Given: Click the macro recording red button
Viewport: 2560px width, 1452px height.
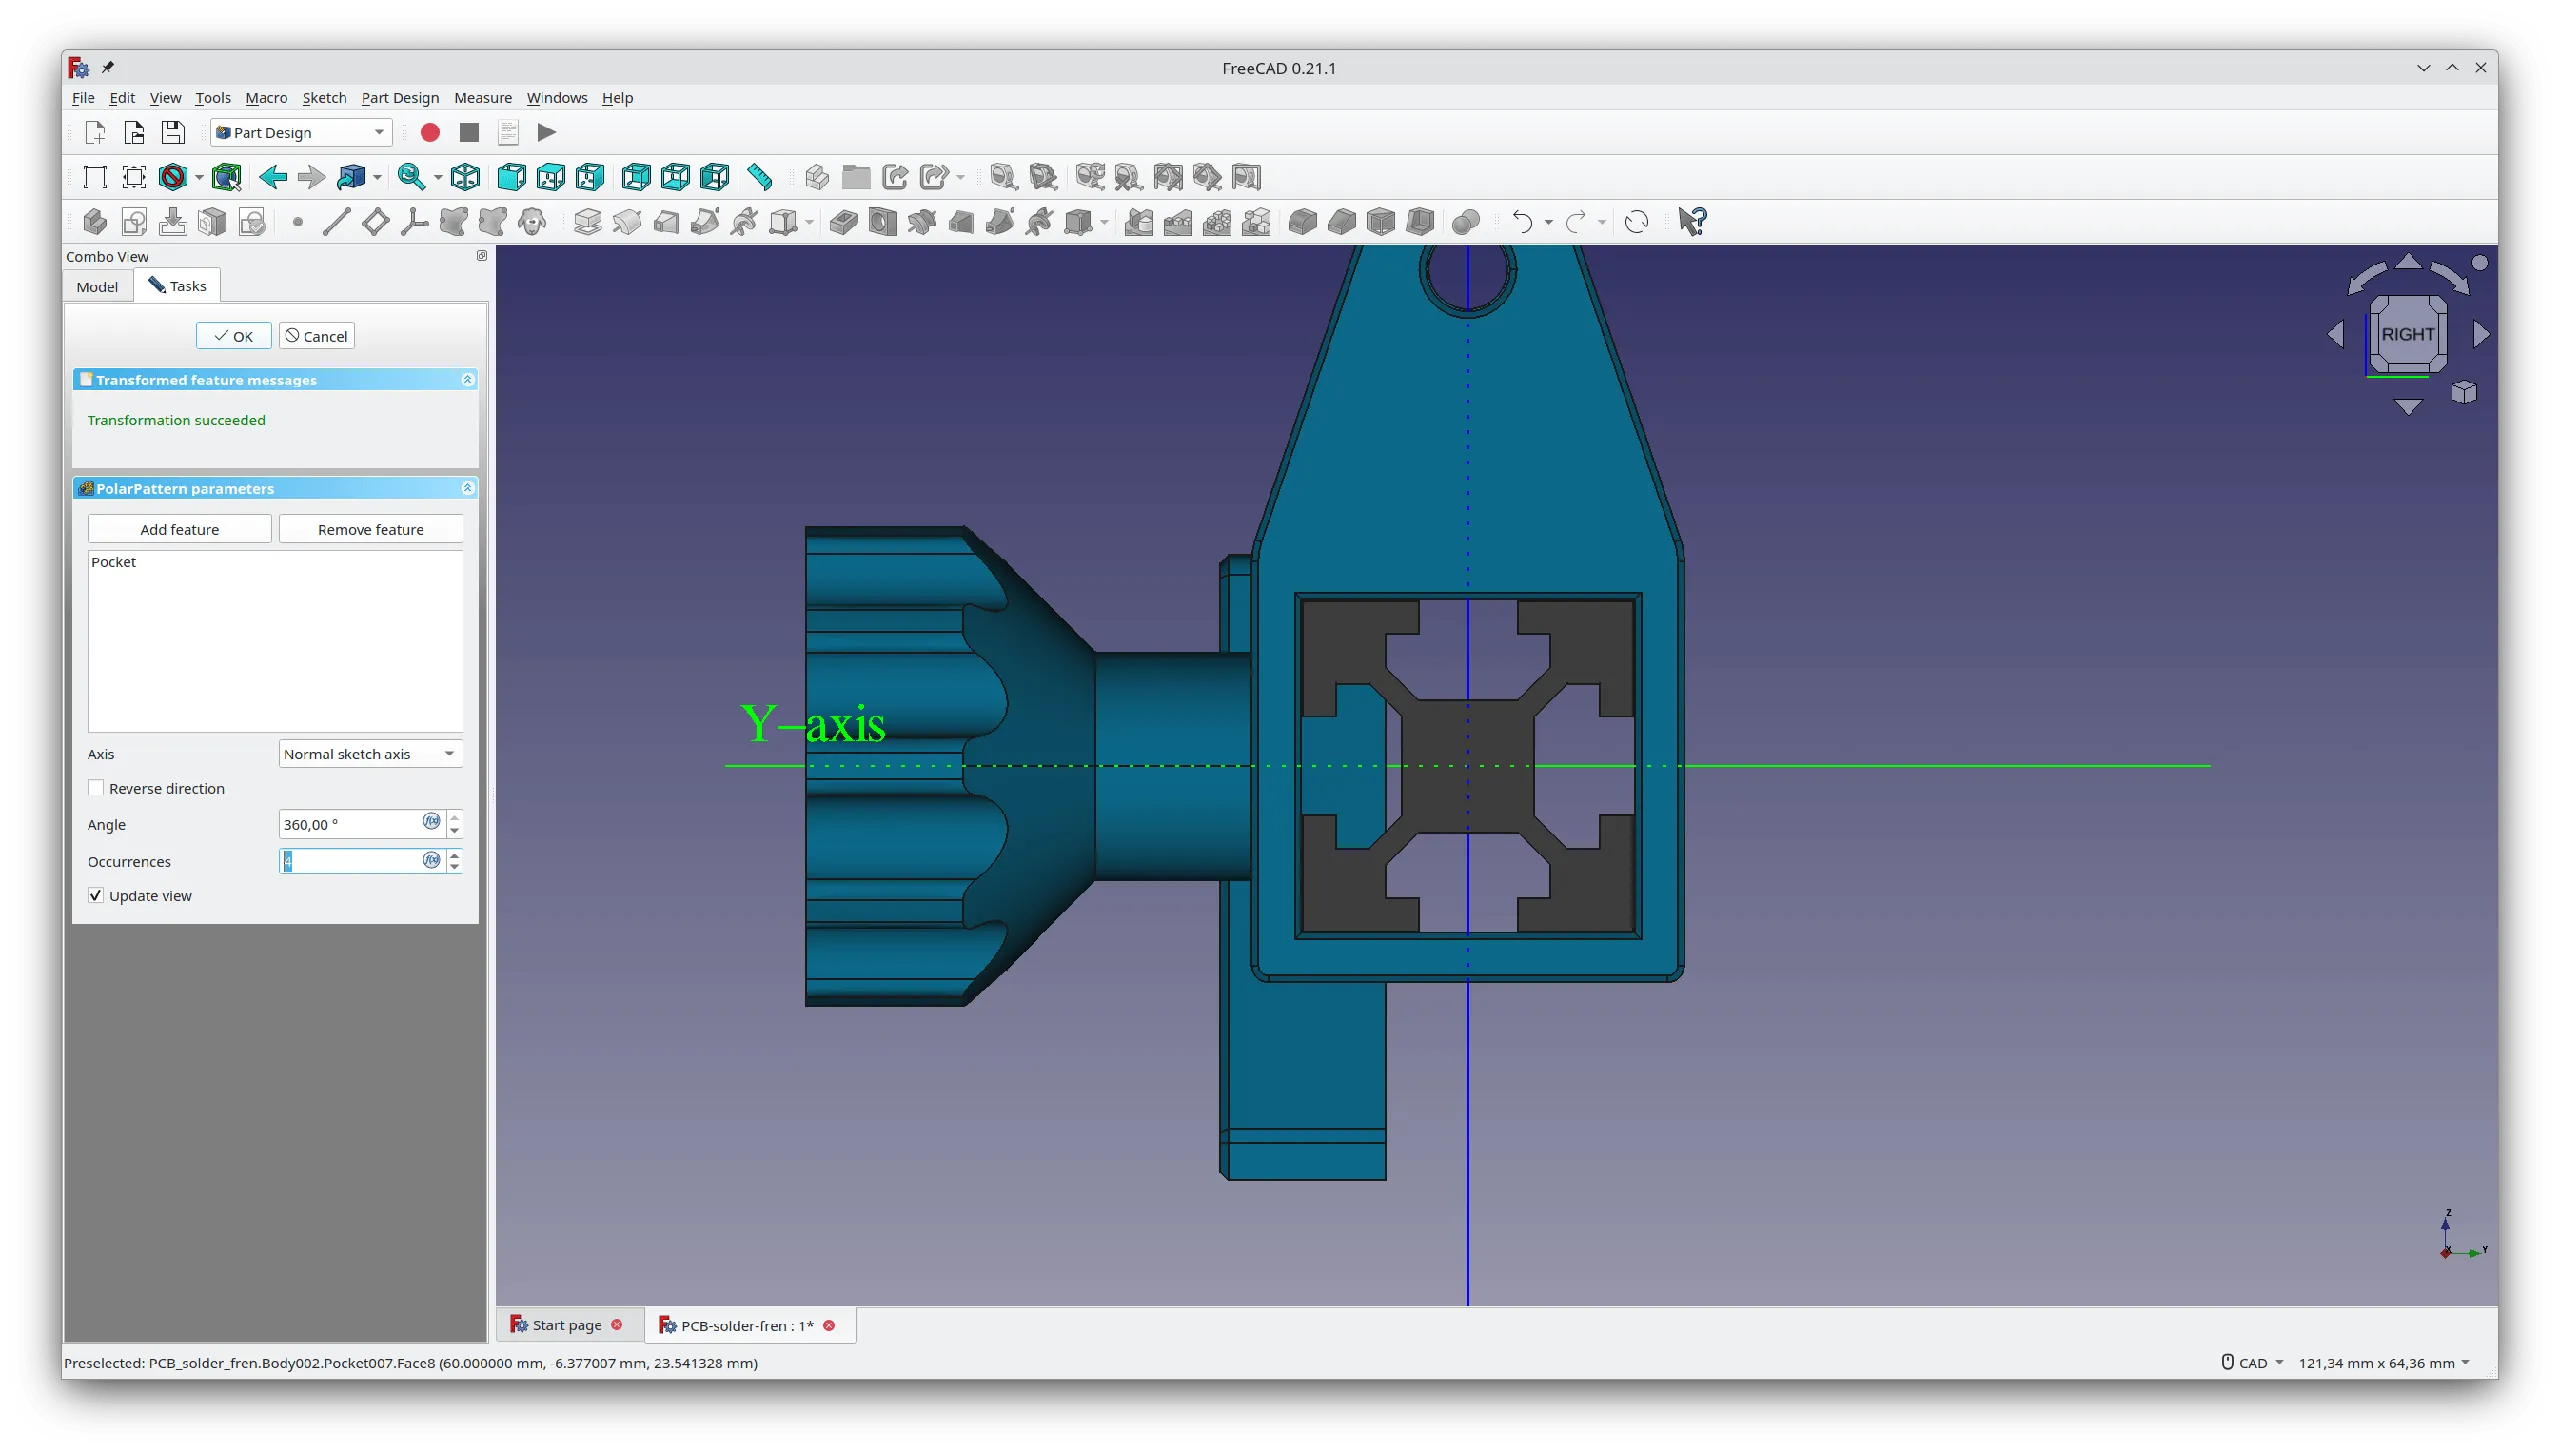Looking at the screenshot, I should pos(430,133).
